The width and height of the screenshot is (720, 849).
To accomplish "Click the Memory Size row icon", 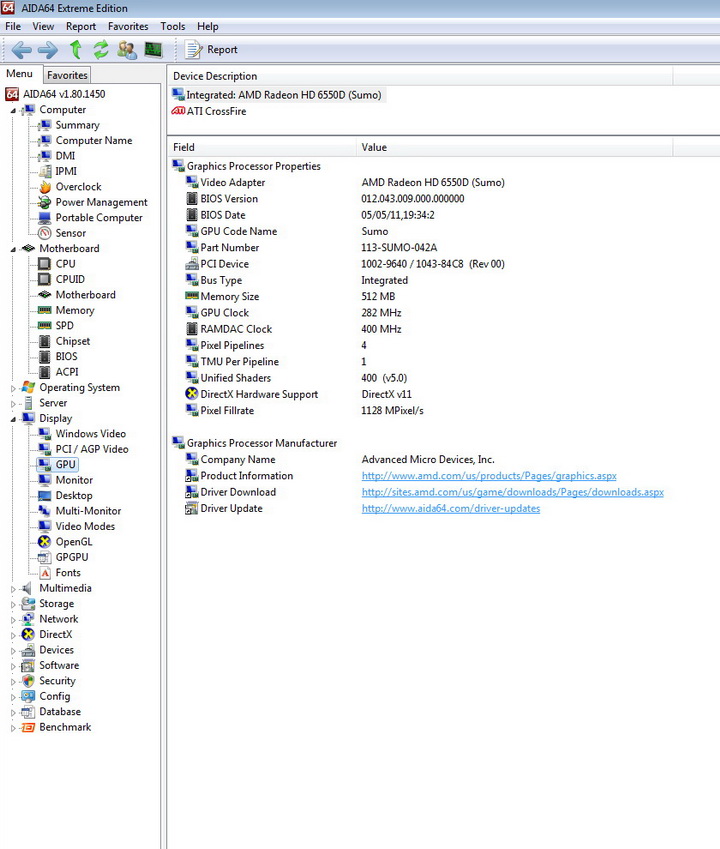I will [x=192, y=296].
